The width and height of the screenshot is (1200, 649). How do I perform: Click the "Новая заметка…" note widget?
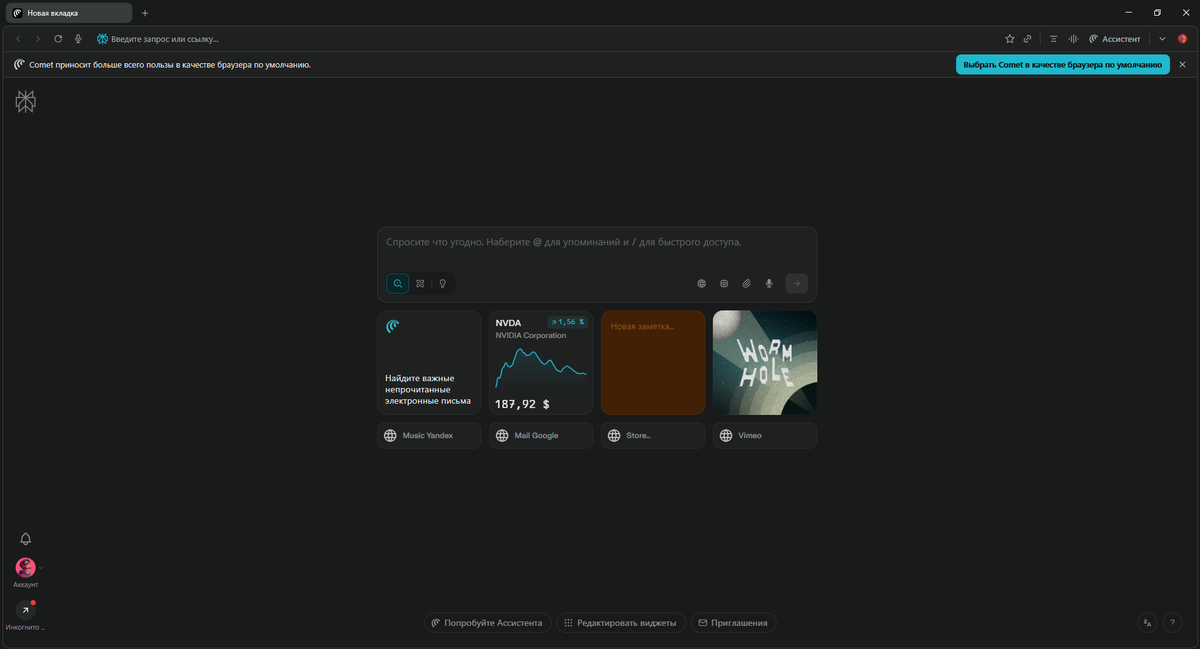point(653,362)
